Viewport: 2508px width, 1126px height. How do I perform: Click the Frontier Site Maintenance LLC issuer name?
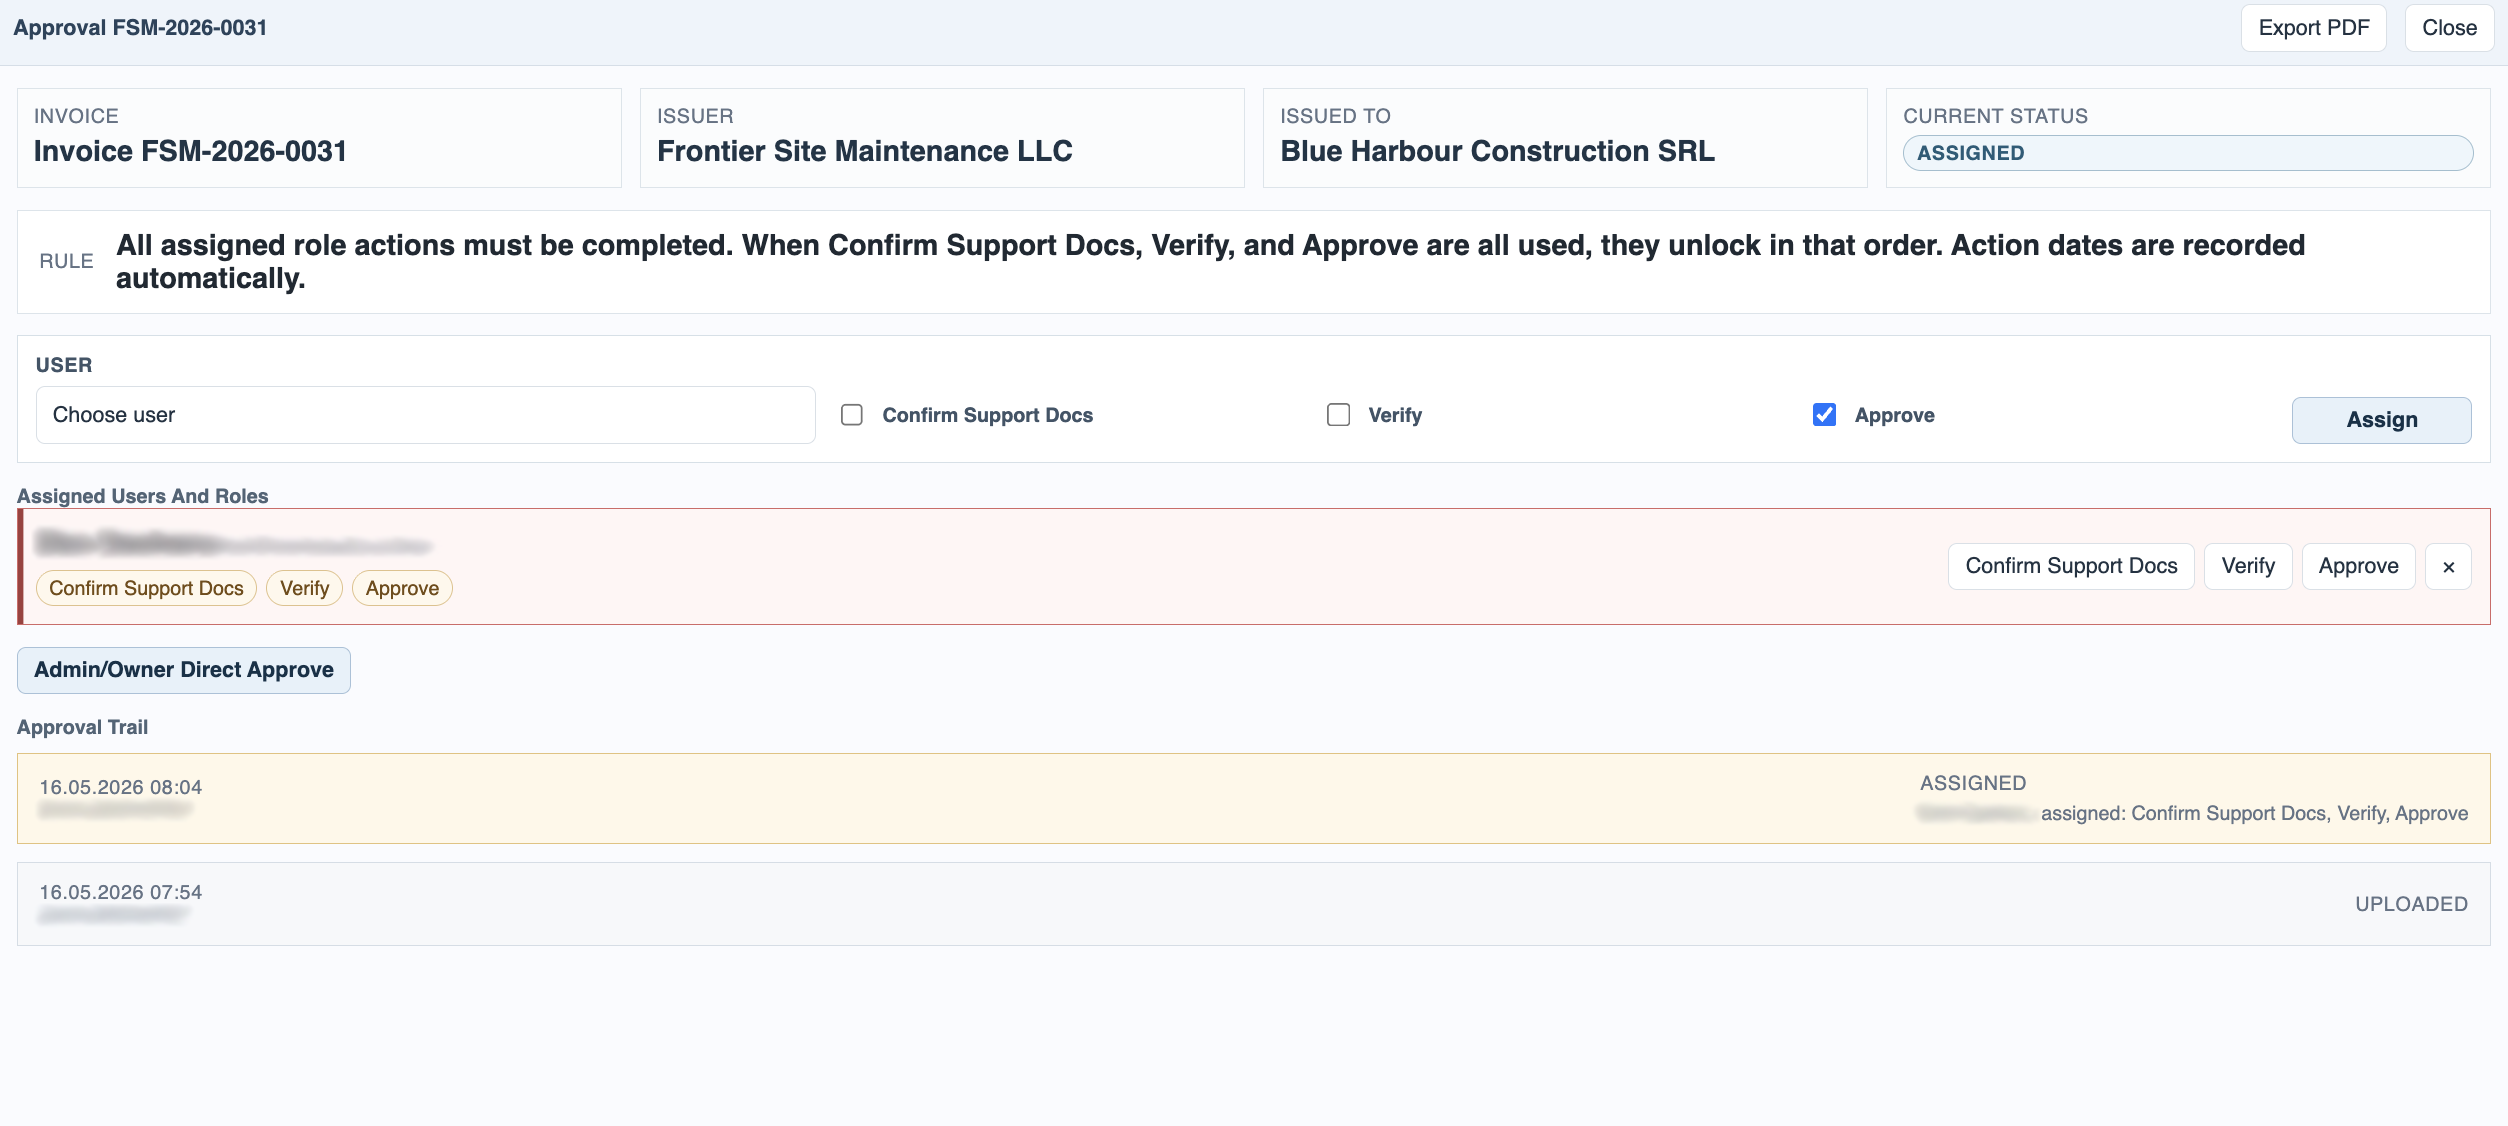coord(864,151)
